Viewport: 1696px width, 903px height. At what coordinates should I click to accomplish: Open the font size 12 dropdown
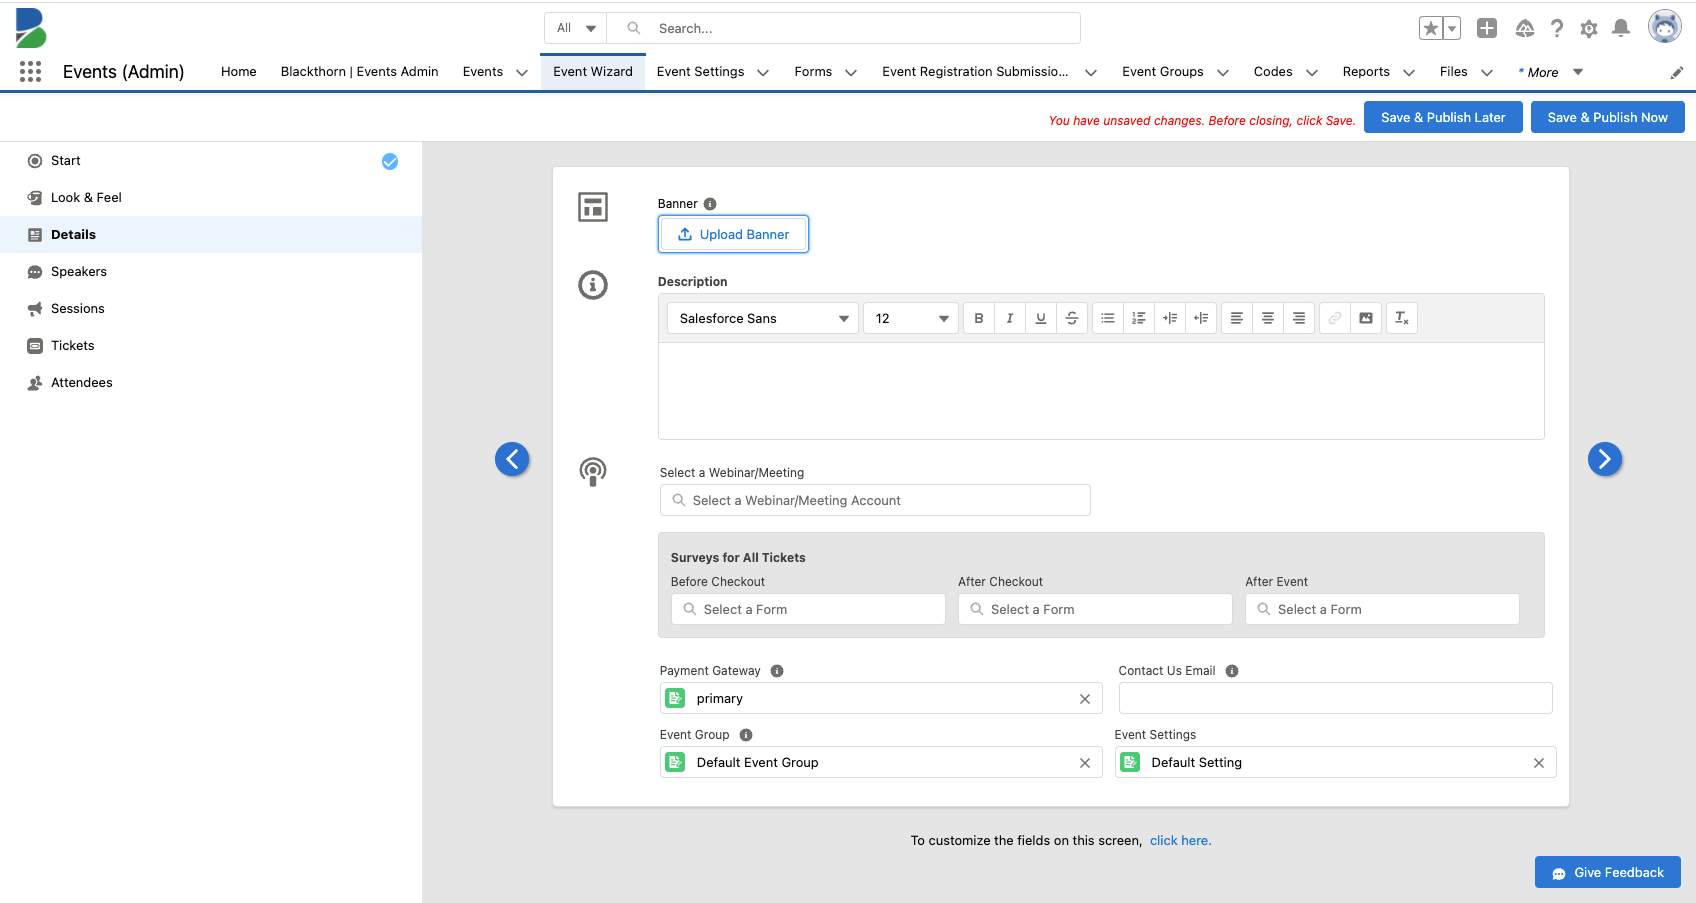point(911,318)
